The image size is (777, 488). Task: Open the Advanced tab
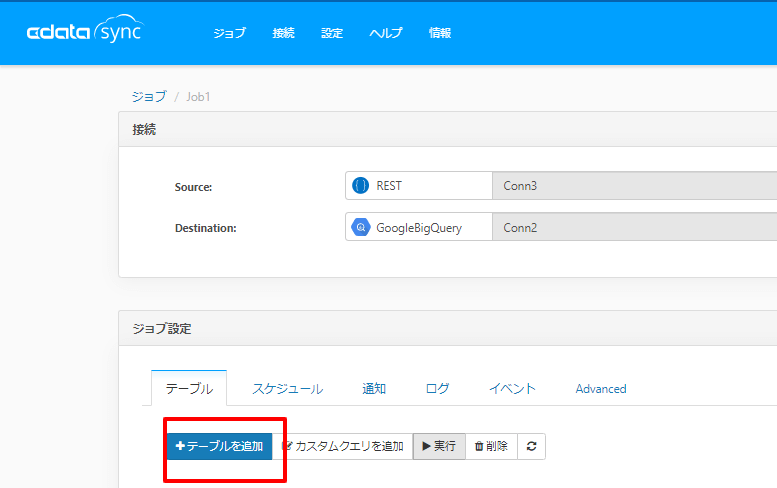(601, 389)
